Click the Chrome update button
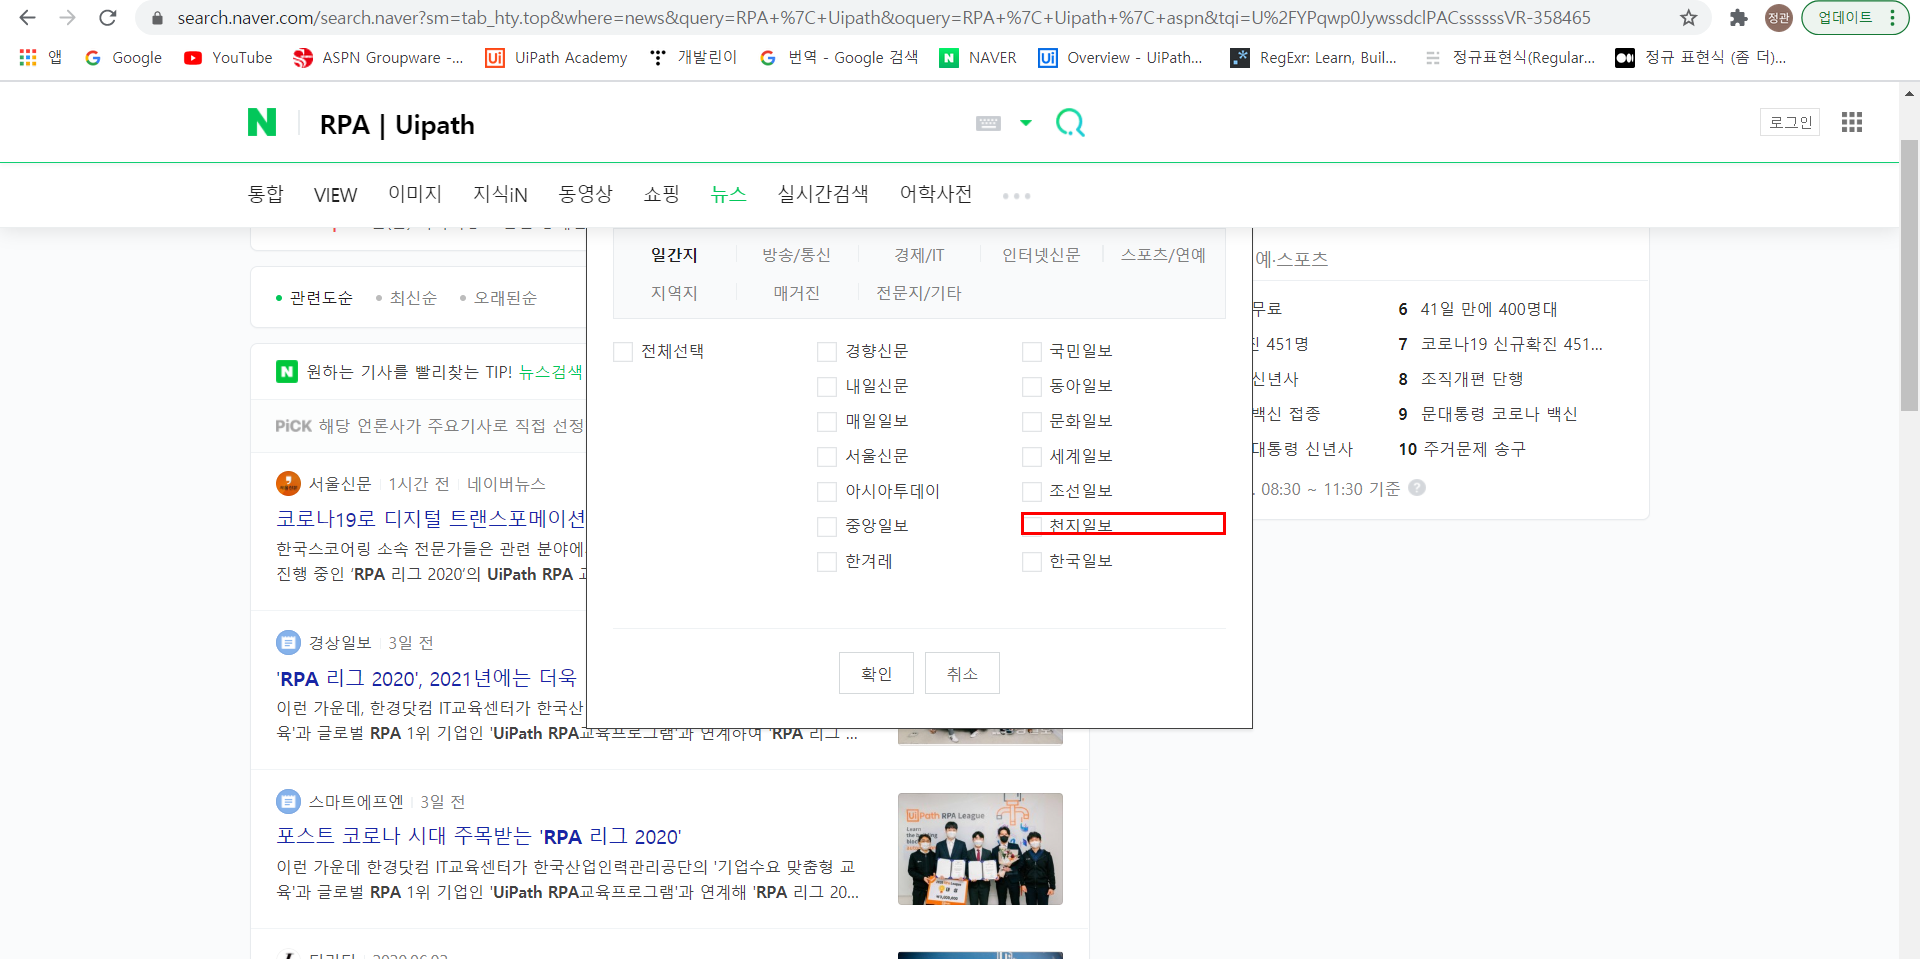 (1855, 18)
